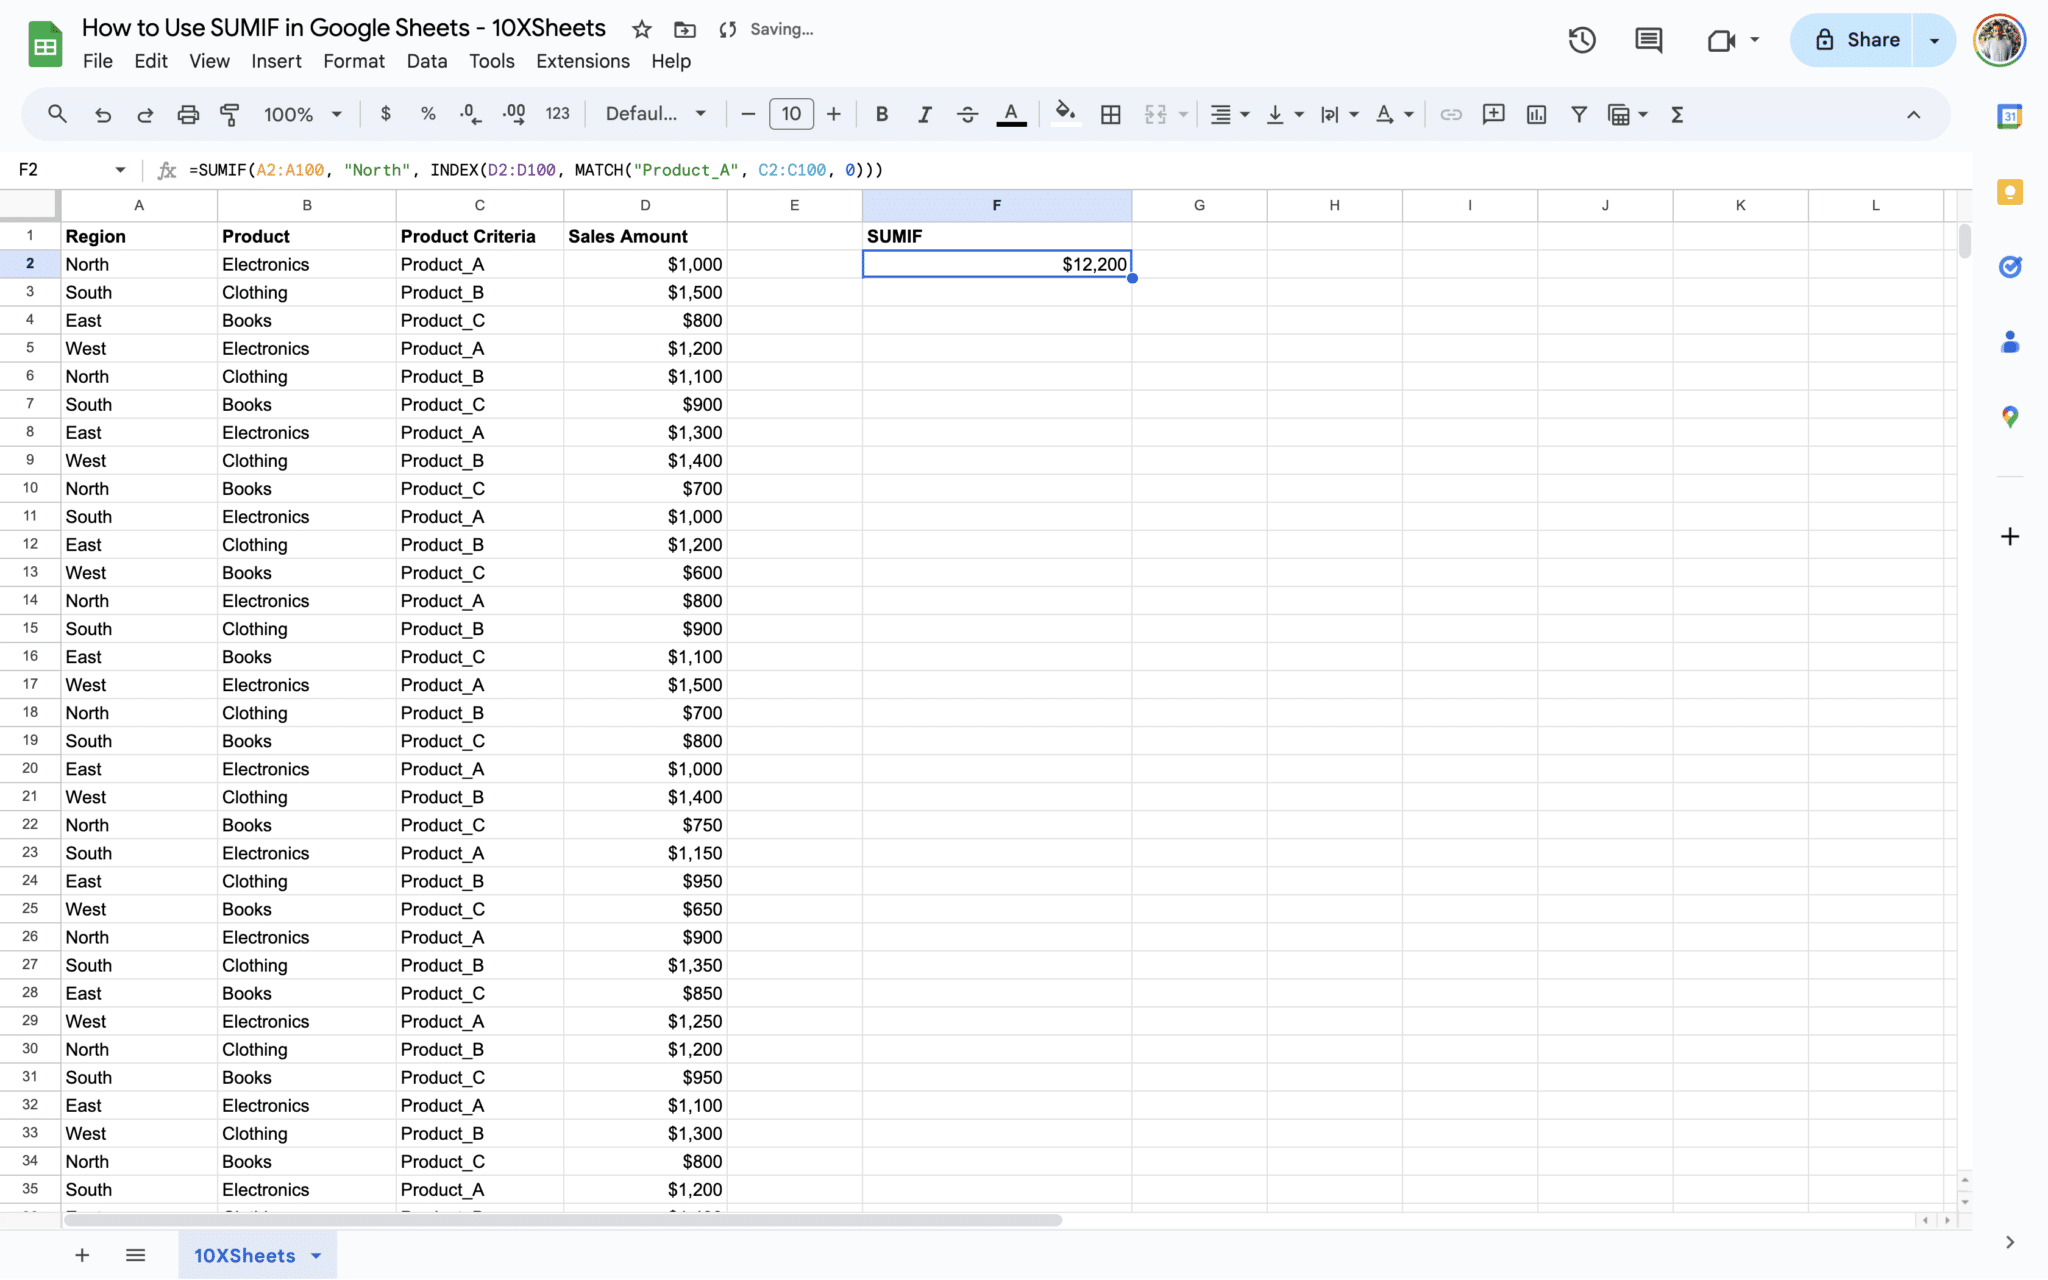Click the paint format roller icon
Image resolution: width=2048 pixels, height=1280 pixels.
coord(230,114)
